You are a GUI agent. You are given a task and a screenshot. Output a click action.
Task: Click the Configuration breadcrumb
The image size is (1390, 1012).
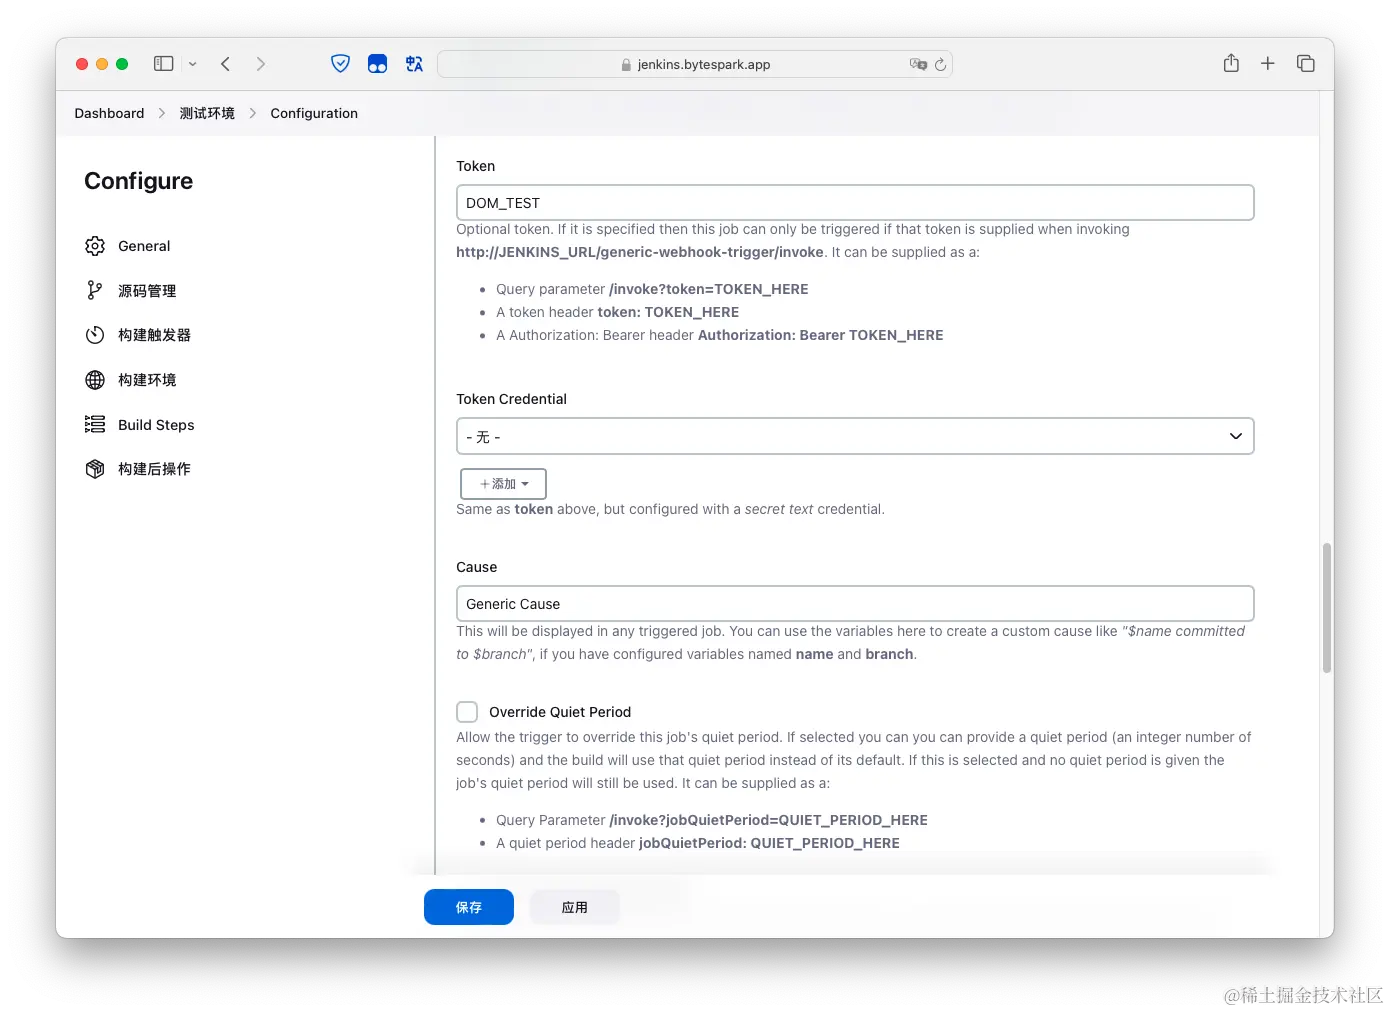pyautogui.click(x=314, y=113)
